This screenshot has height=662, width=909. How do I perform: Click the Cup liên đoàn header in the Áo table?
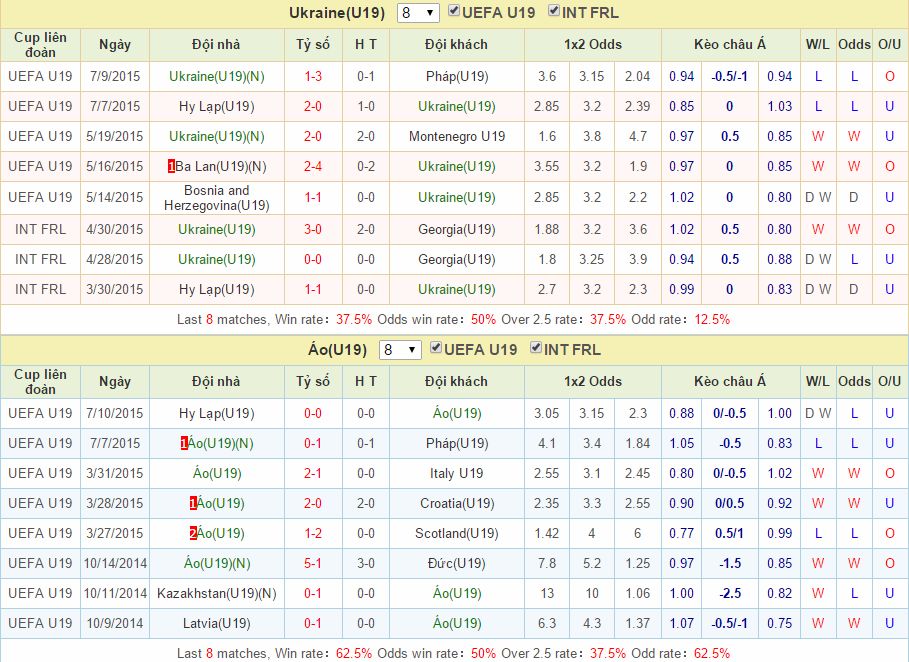(x=40, y=381)
